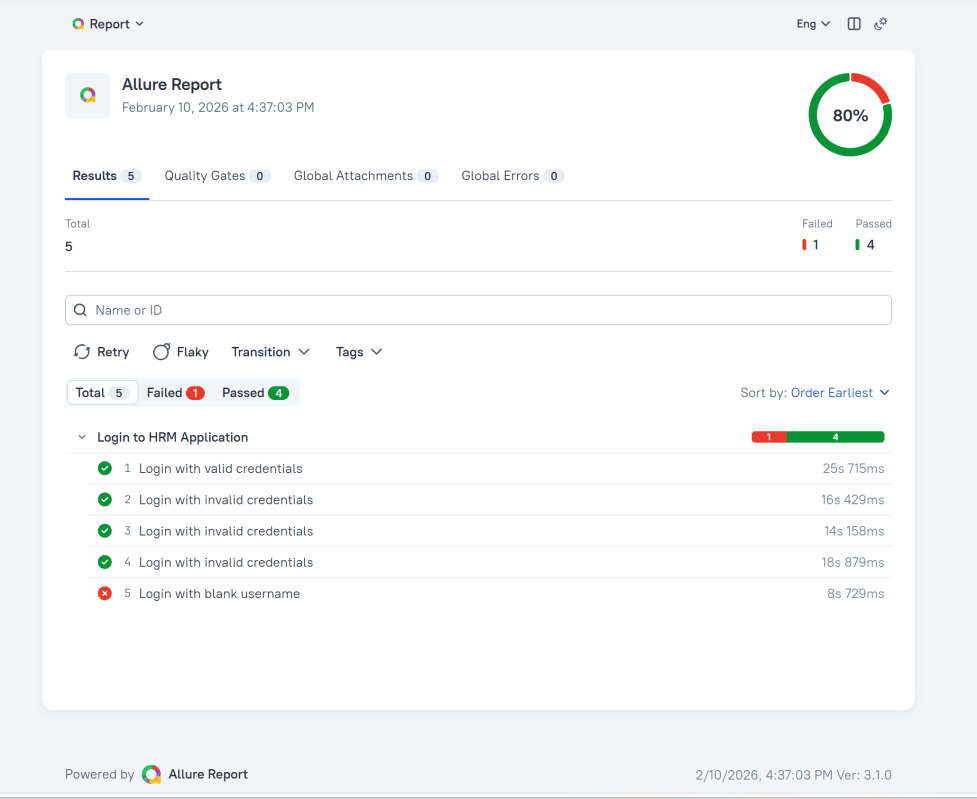Collapse the Login to HRM Application suite
The image size is (977, 799).
point(82,437)
